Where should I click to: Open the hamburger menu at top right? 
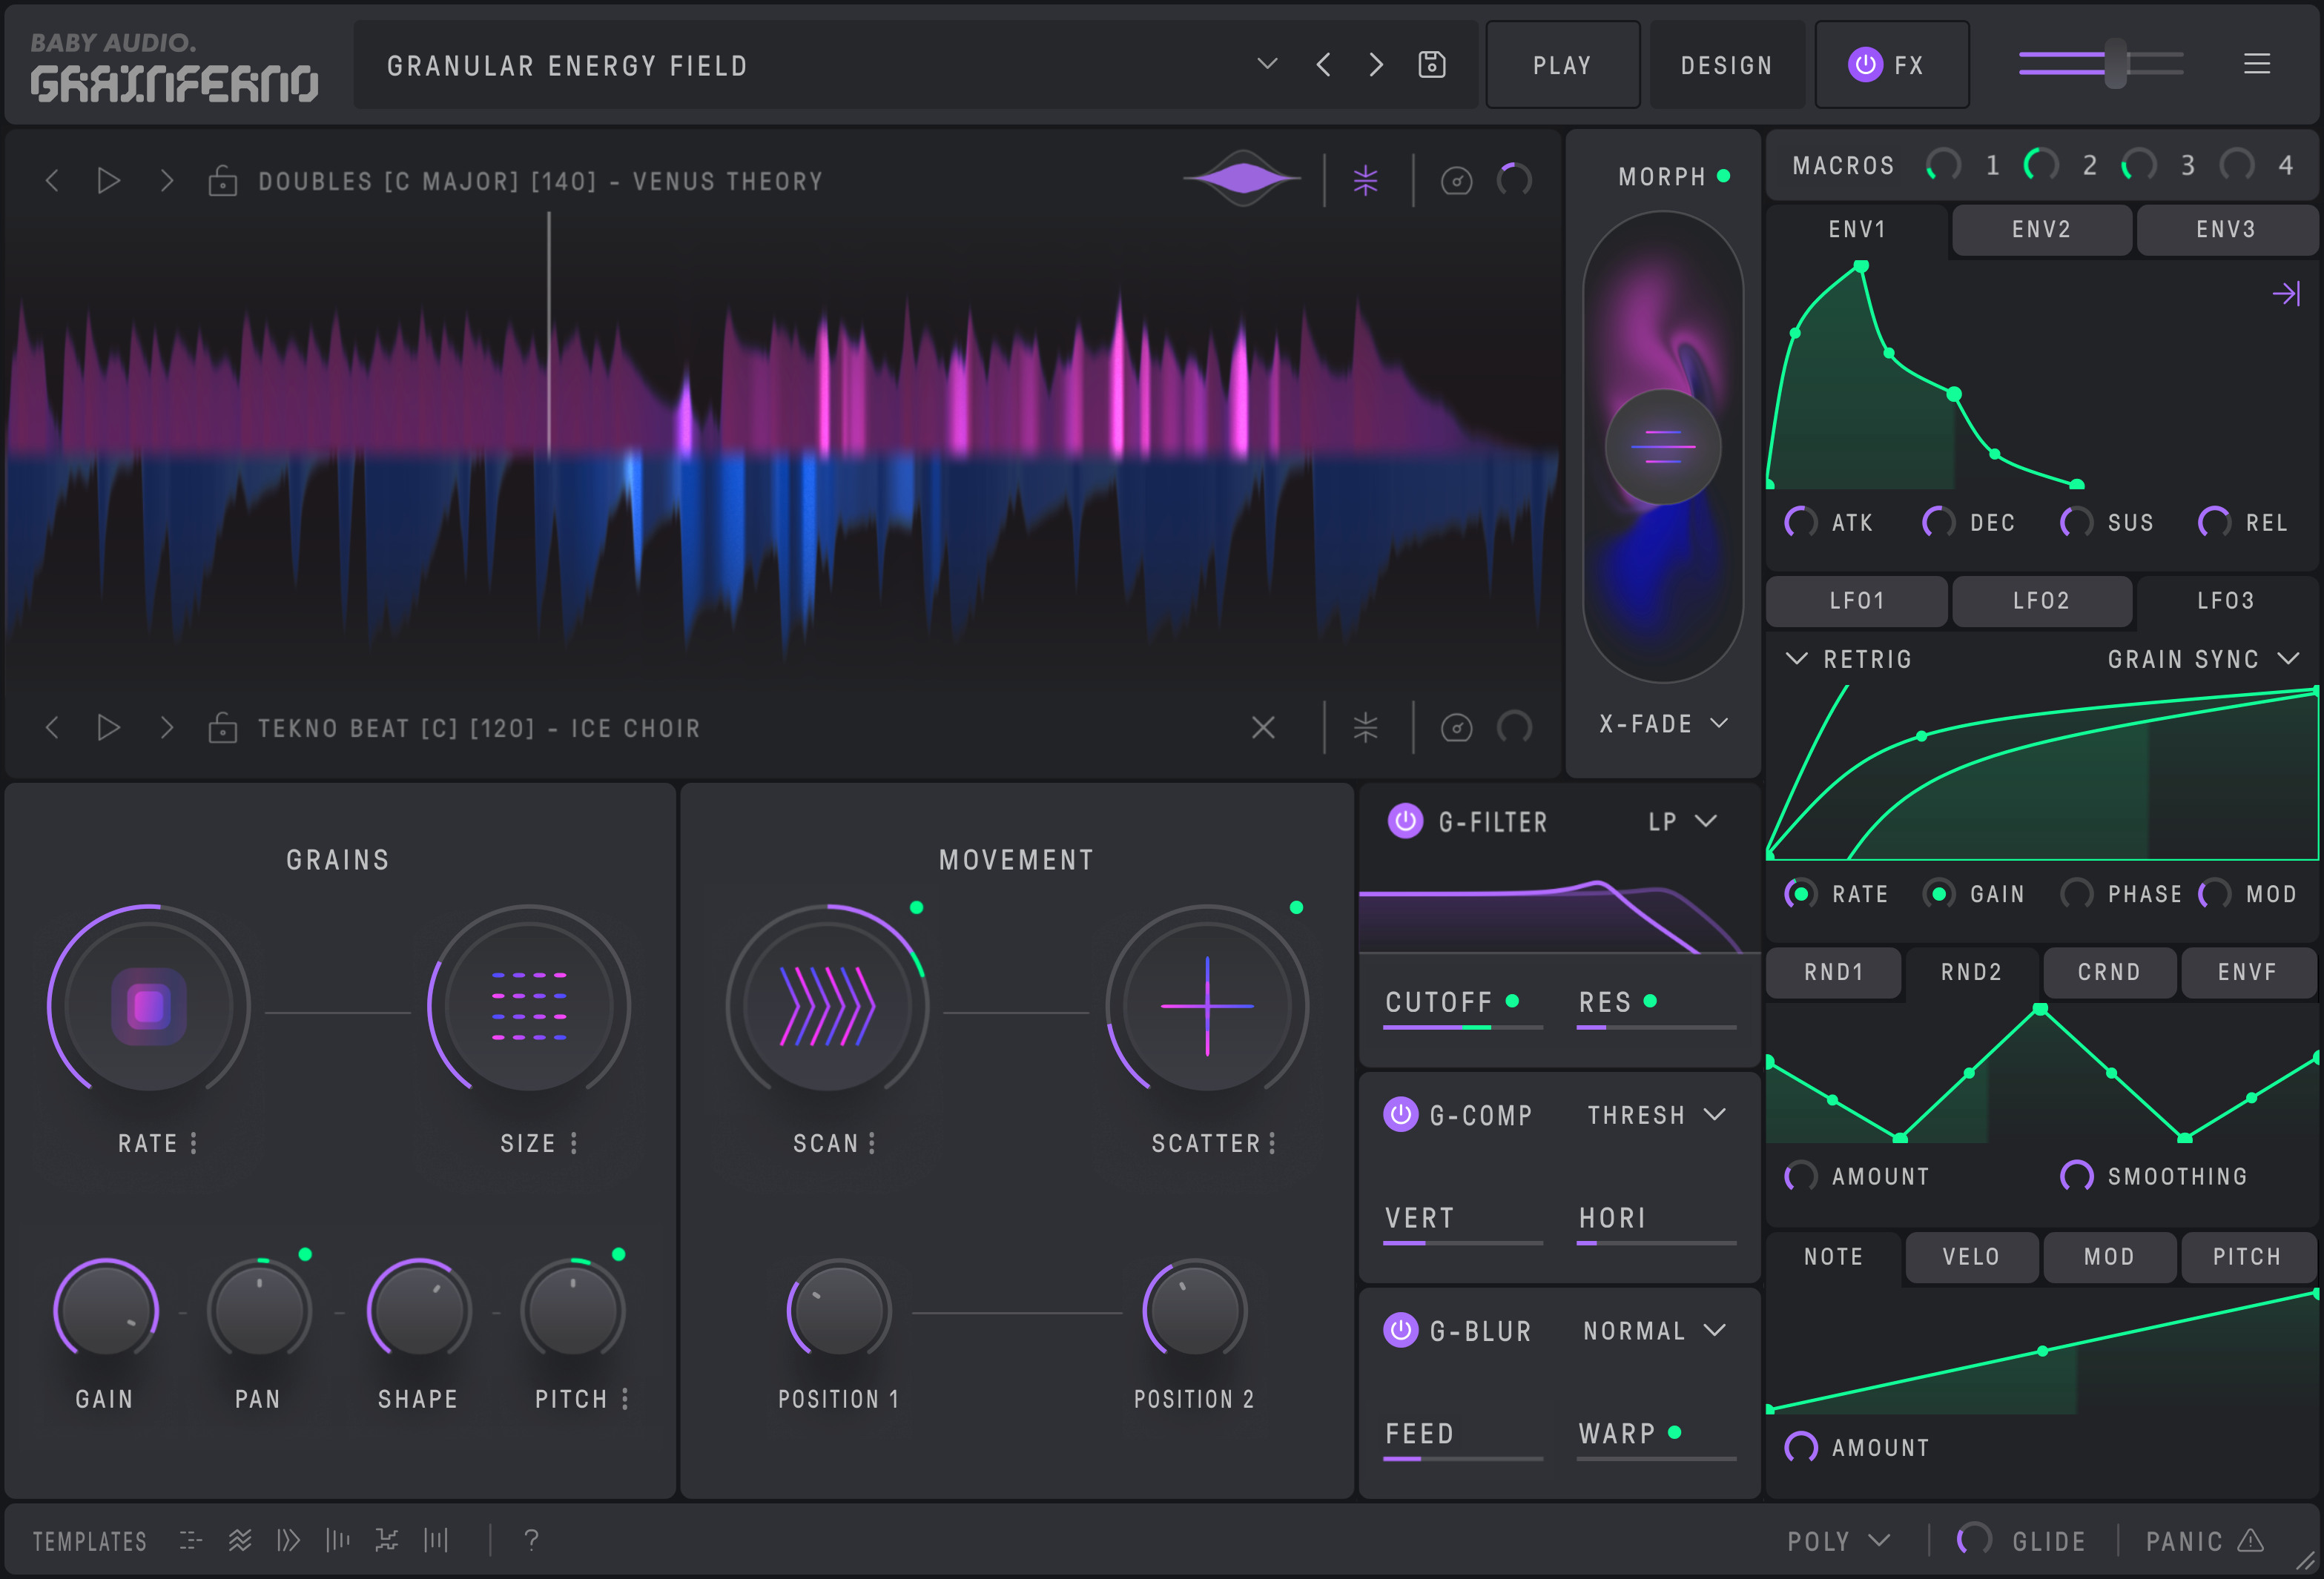pos(2257,64)
